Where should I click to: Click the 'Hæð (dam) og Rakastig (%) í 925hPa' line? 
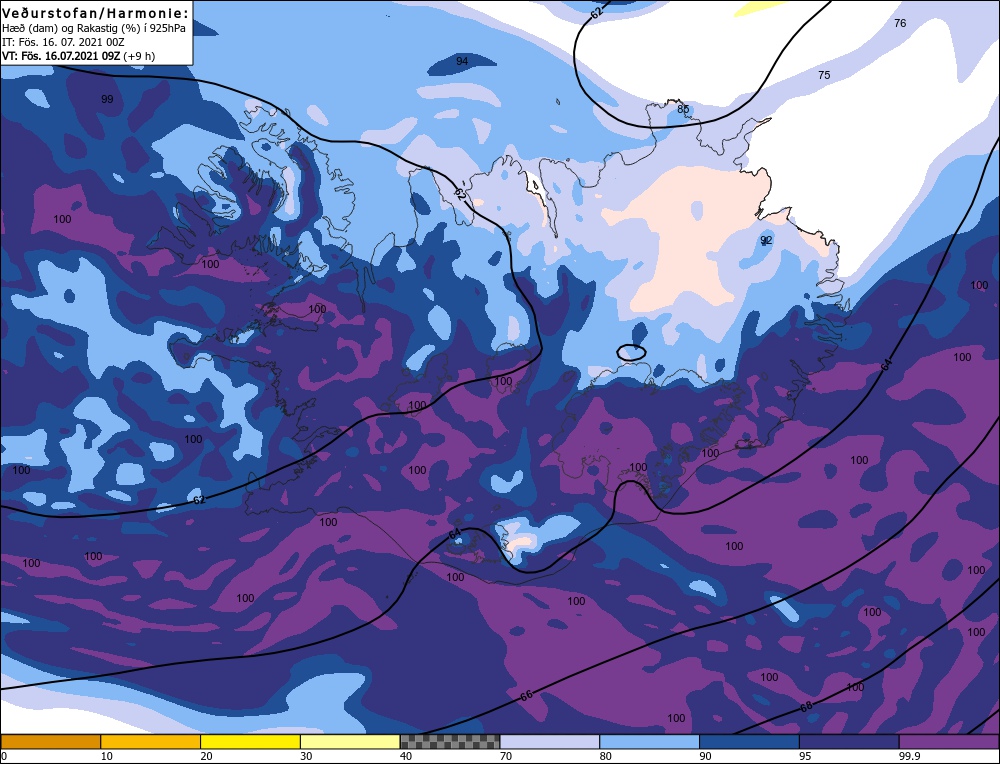[94, 28]
